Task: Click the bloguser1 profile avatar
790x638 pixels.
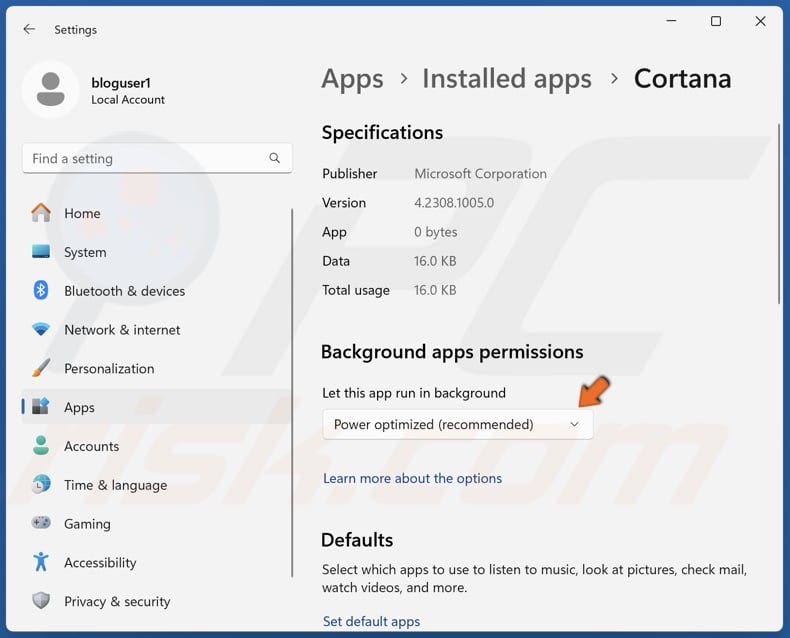Action: coord(50,89)
